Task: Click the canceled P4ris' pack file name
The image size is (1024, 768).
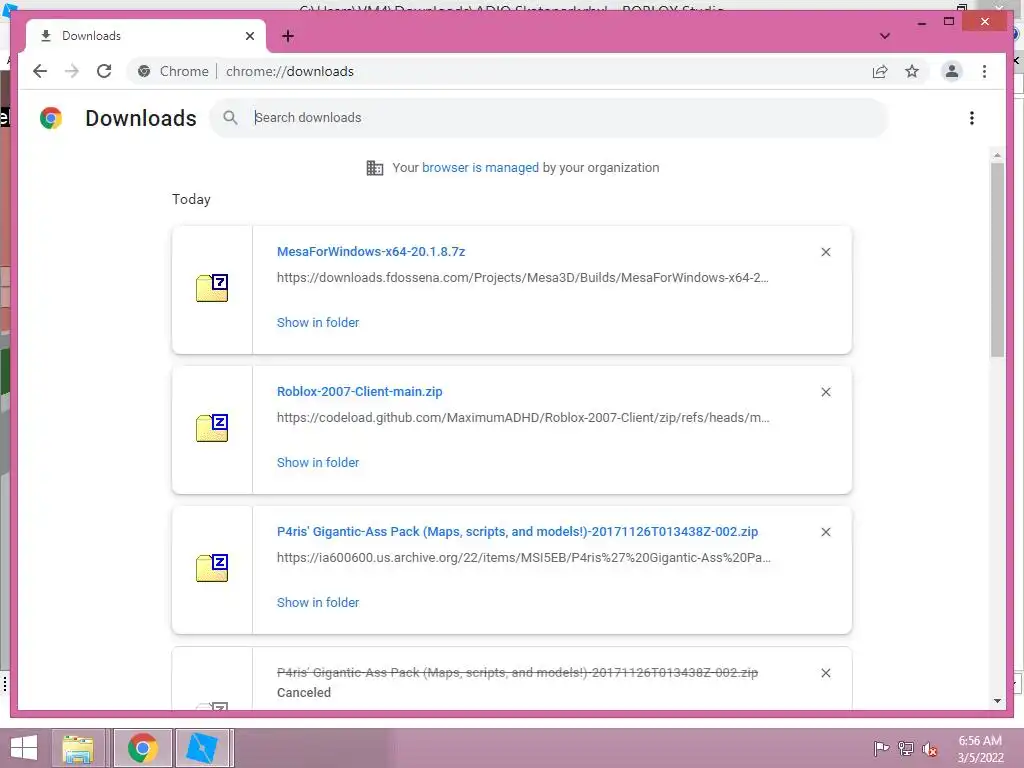Action: click(x=517, y=673)
